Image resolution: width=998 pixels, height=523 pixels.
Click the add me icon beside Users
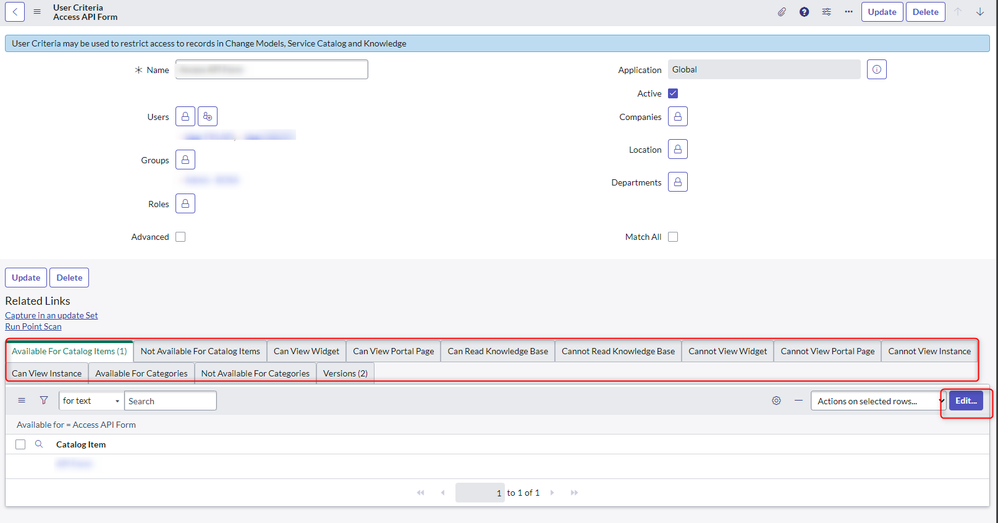tap(207, 116)
